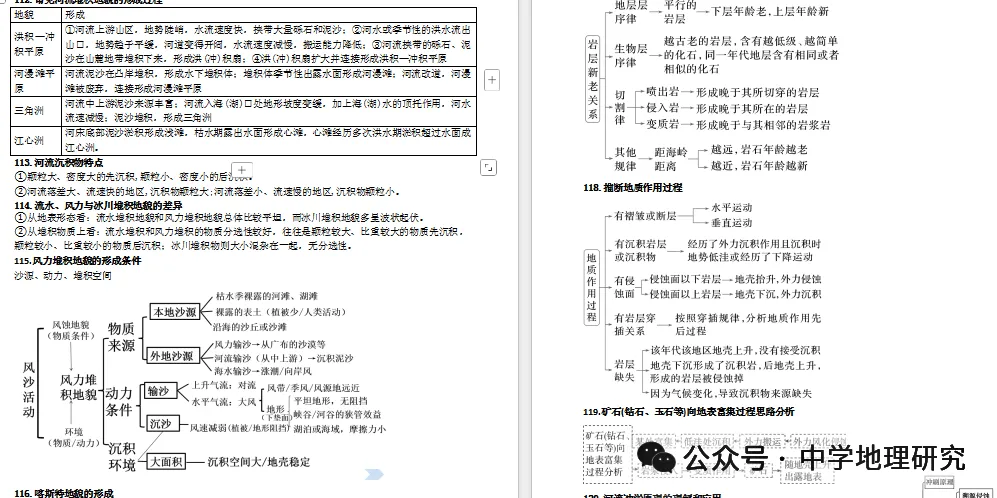Click the text "距海岭距离"
The width and height of the screenshot is (997, 498).
pyautogui.click(x=671, y=159)
